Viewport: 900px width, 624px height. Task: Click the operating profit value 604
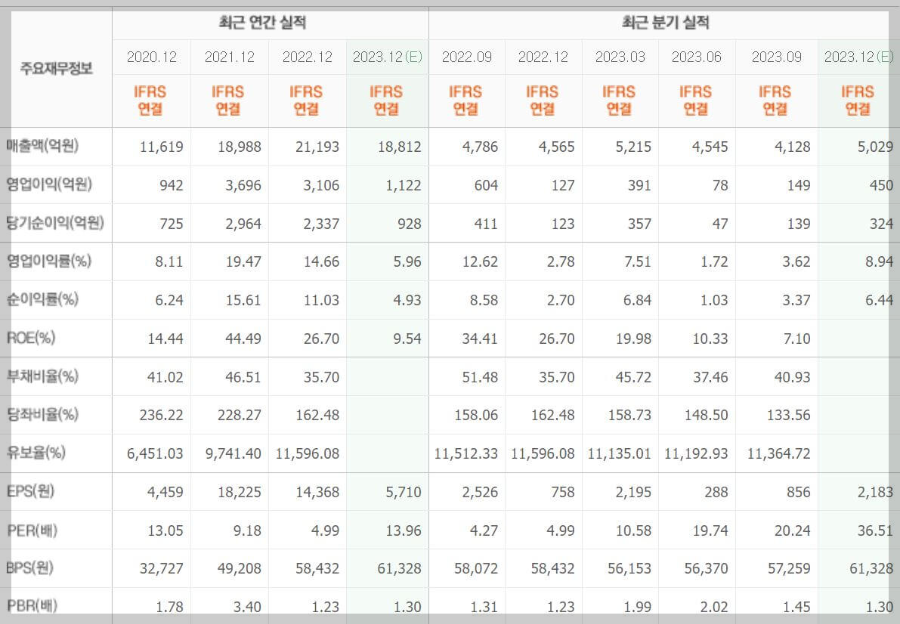click(x=486, y=185)
